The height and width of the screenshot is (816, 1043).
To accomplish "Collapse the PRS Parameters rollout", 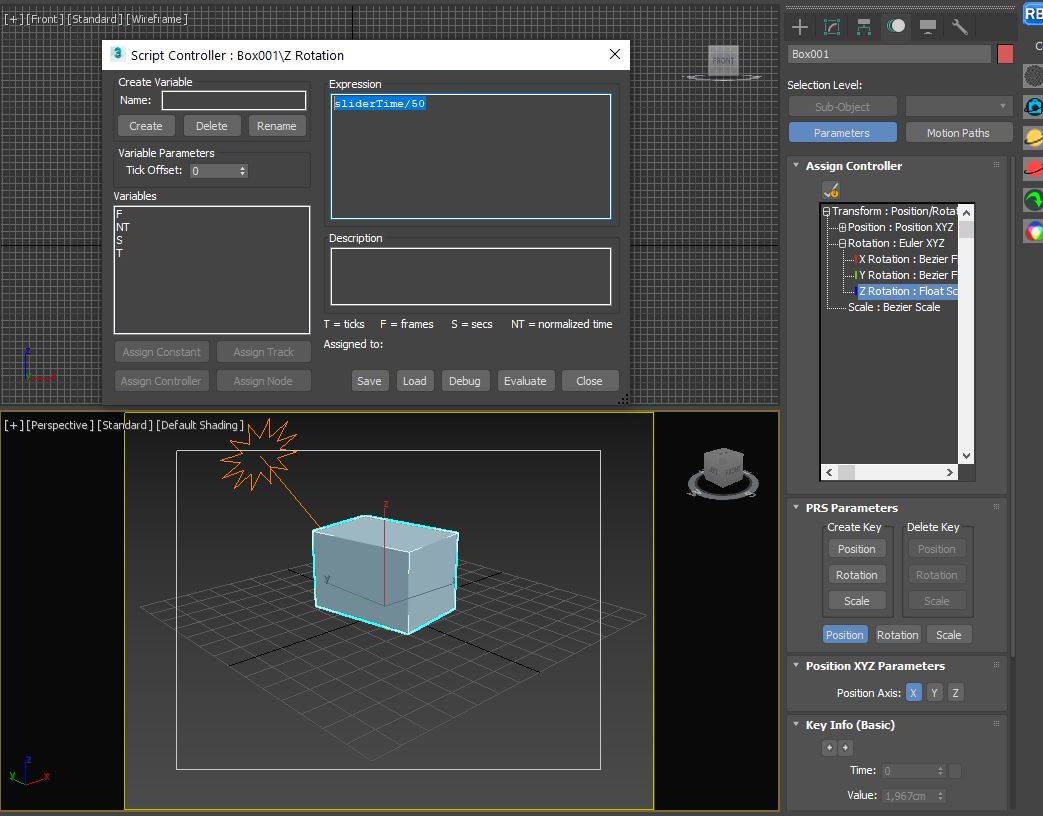I will click(796, 508).
